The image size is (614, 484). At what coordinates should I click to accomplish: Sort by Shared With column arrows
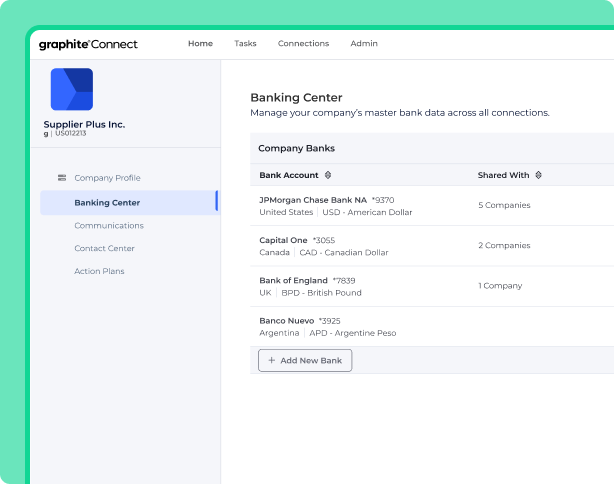(x=538, y=175)
